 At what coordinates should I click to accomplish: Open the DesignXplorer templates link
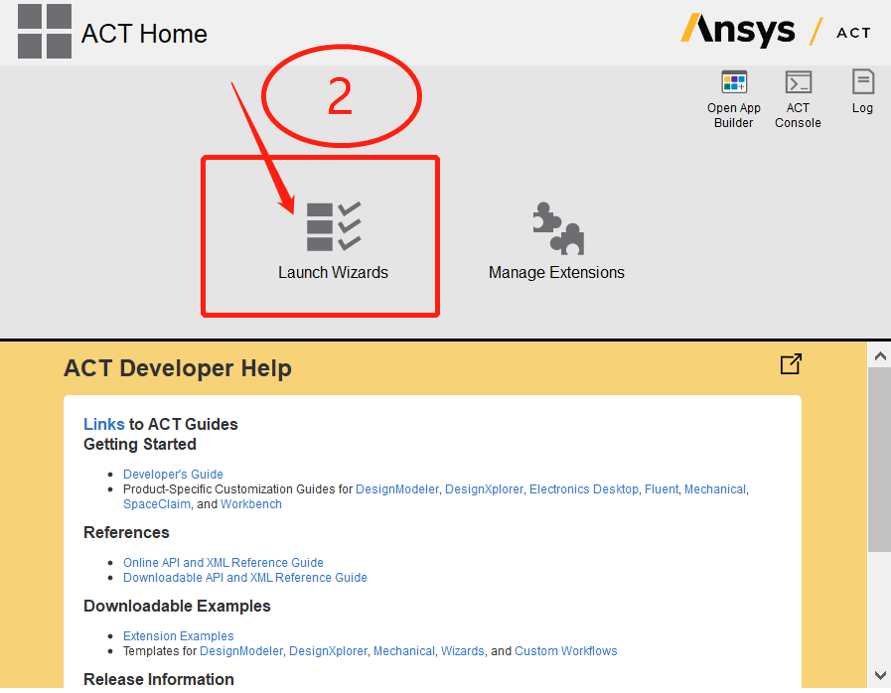(x=328, y=651)
